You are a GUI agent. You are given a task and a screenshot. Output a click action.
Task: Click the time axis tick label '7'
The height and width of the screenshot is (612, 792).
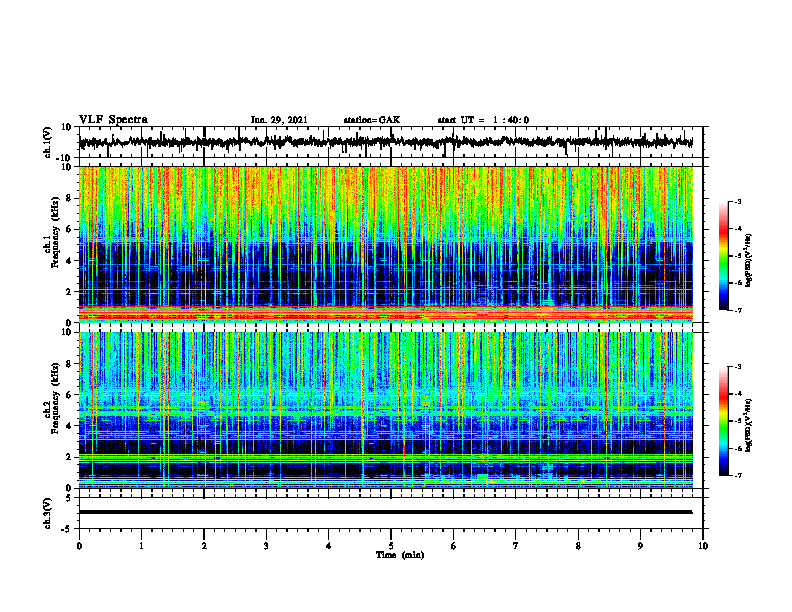516,546
